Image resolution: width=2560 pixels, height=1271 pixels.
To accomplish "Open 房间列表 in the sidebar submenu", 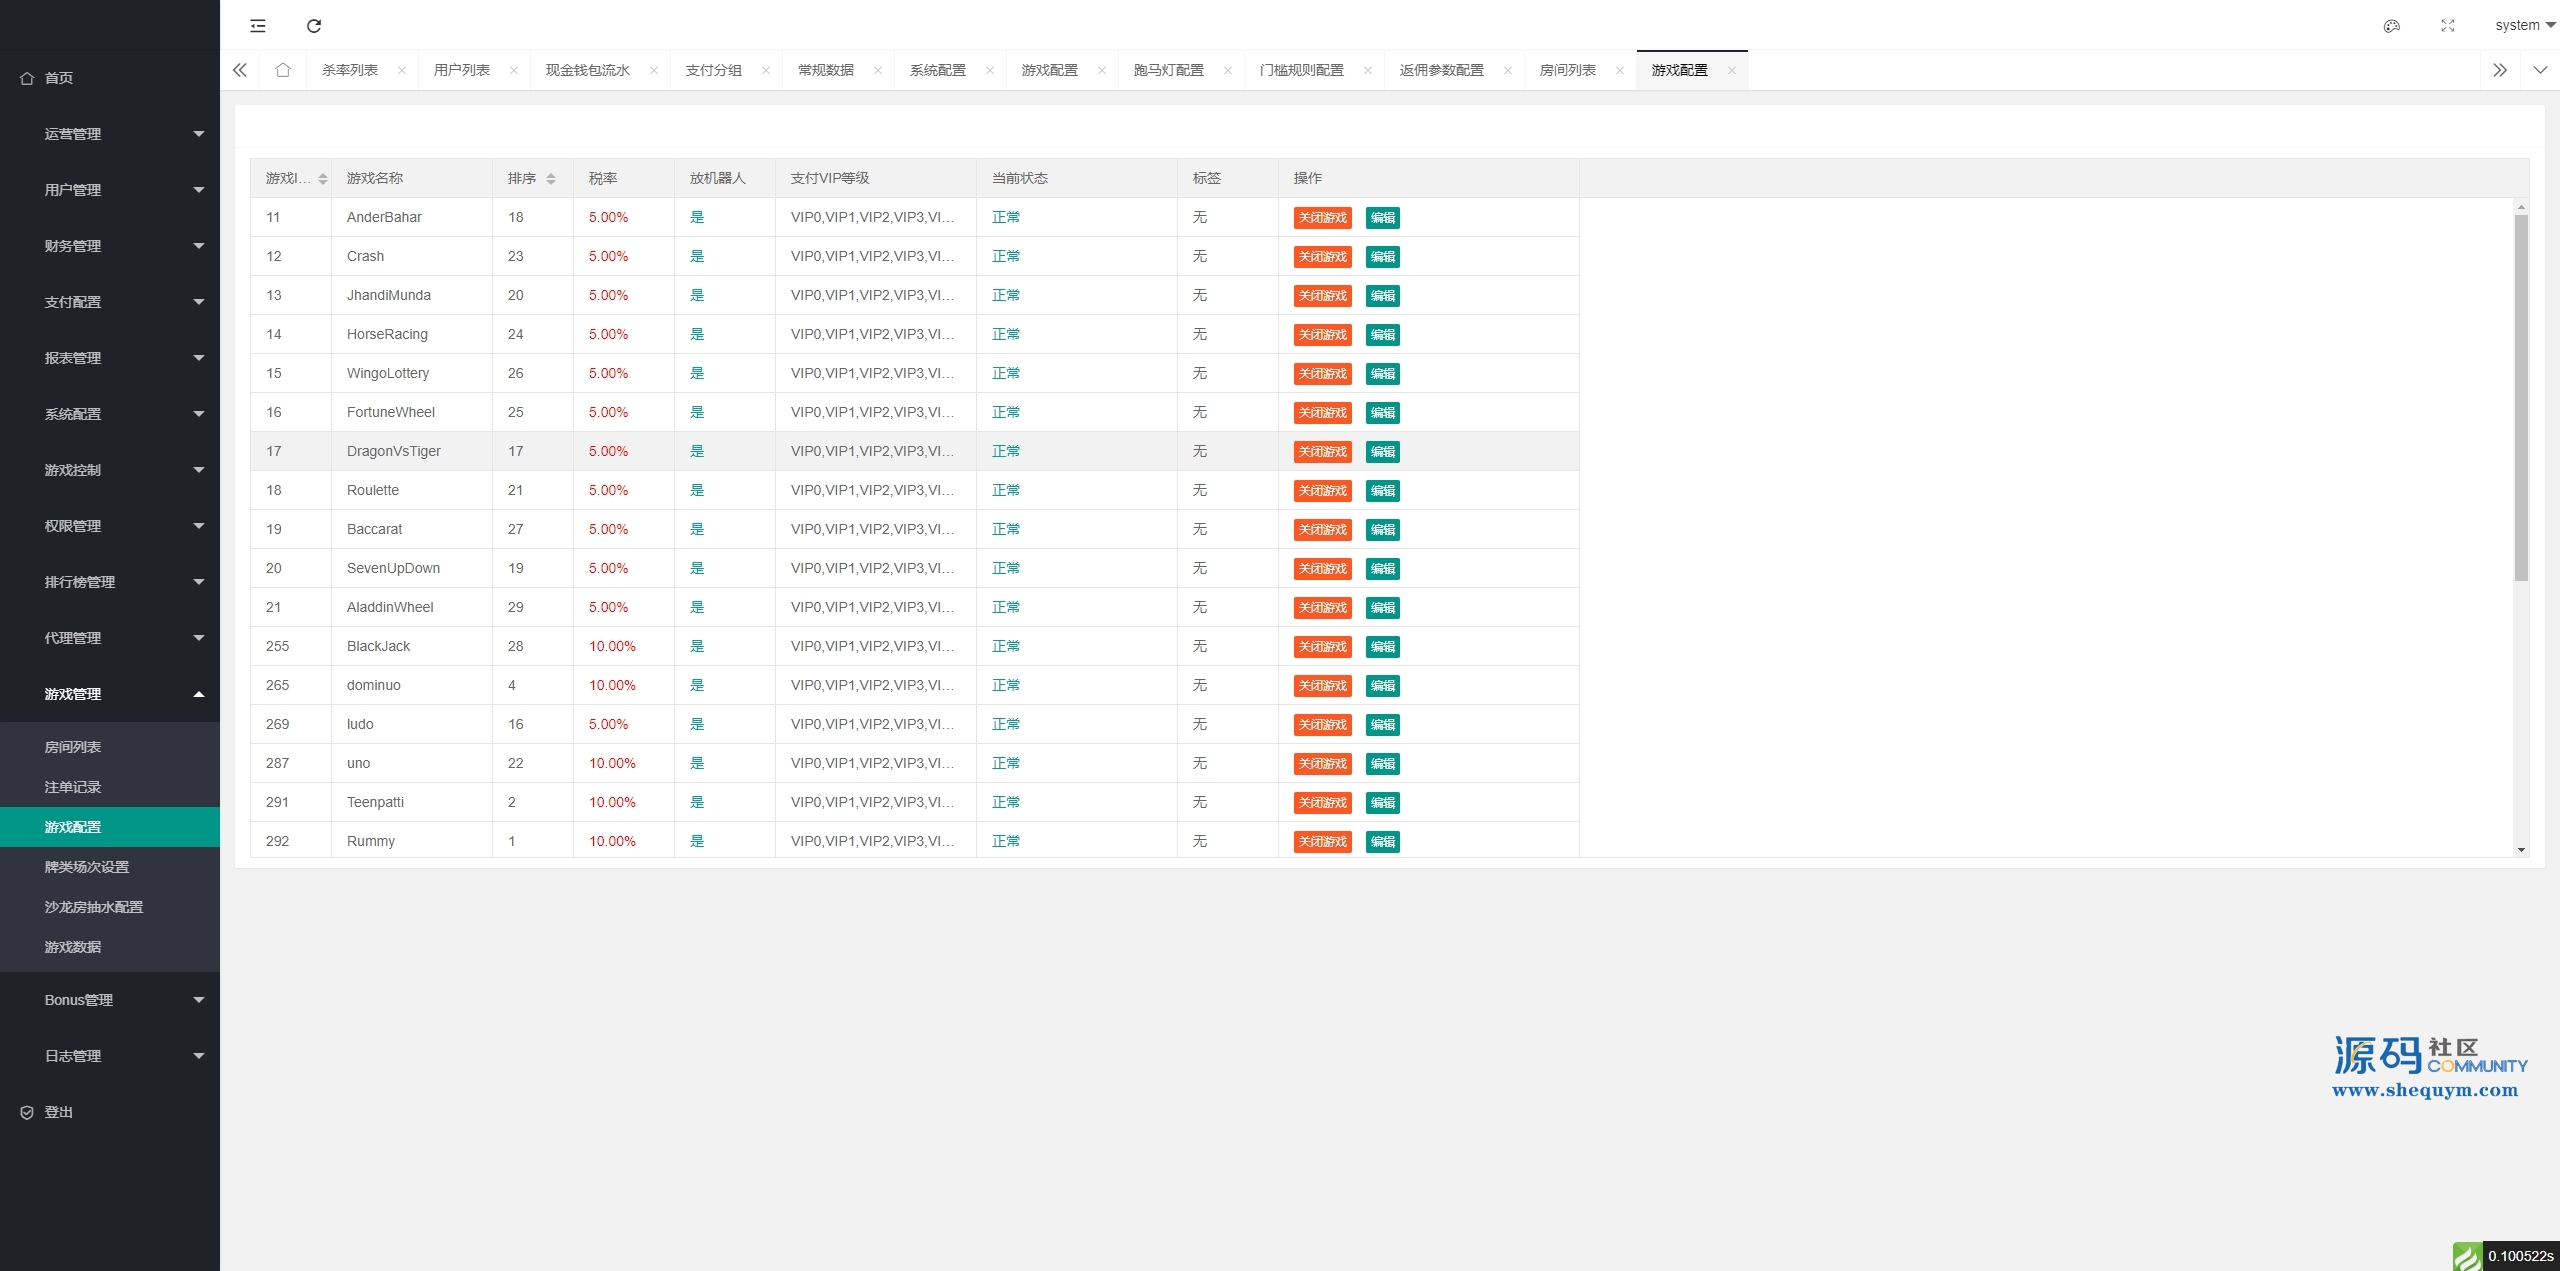I will pos(73,747).
